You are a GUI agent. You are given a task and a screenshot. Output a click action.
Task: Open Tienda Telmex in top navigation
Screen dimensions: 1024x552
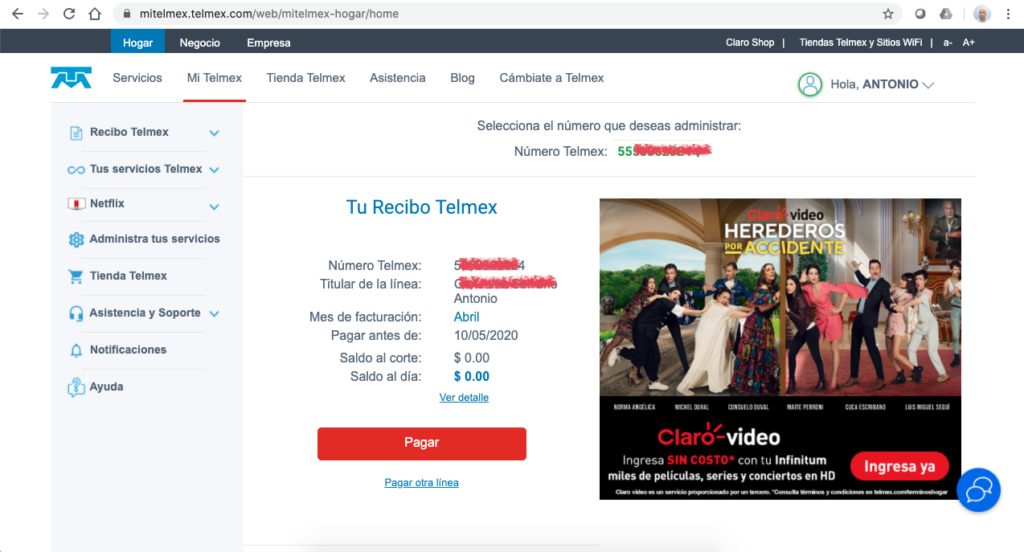click(x=306, y=78)
